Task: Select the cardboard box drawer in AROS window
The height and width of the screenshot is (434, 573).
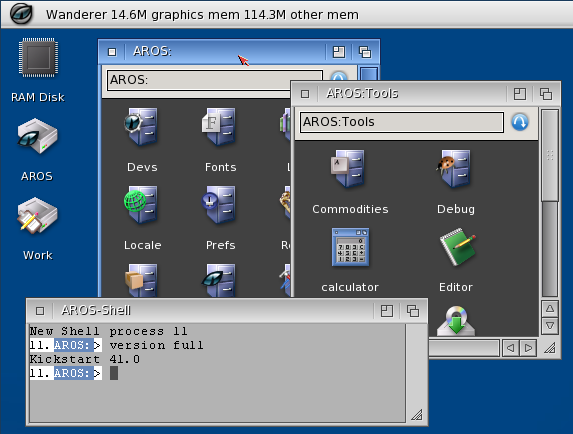Action: click(141, 280)
